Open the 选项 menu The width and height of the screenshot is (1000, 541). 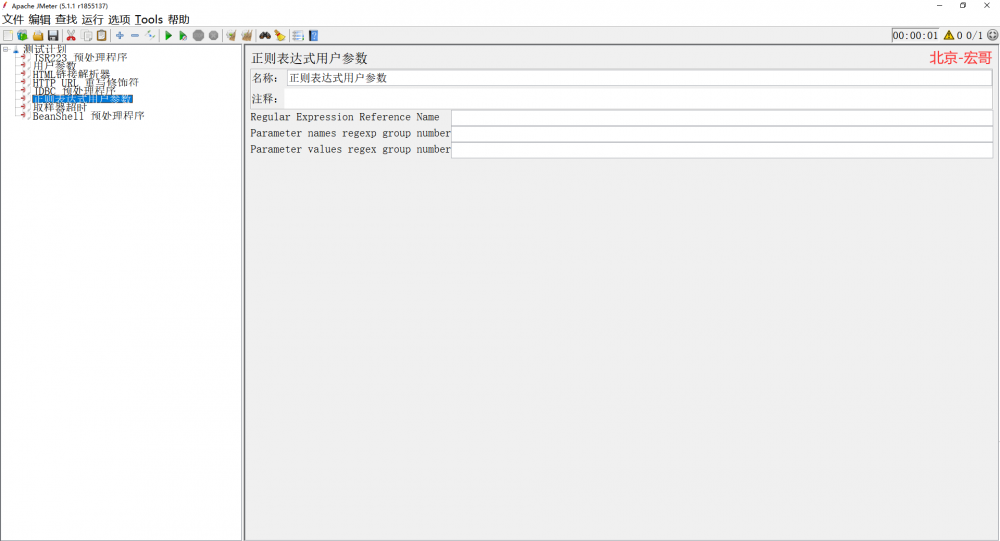[x=119, y=20]
